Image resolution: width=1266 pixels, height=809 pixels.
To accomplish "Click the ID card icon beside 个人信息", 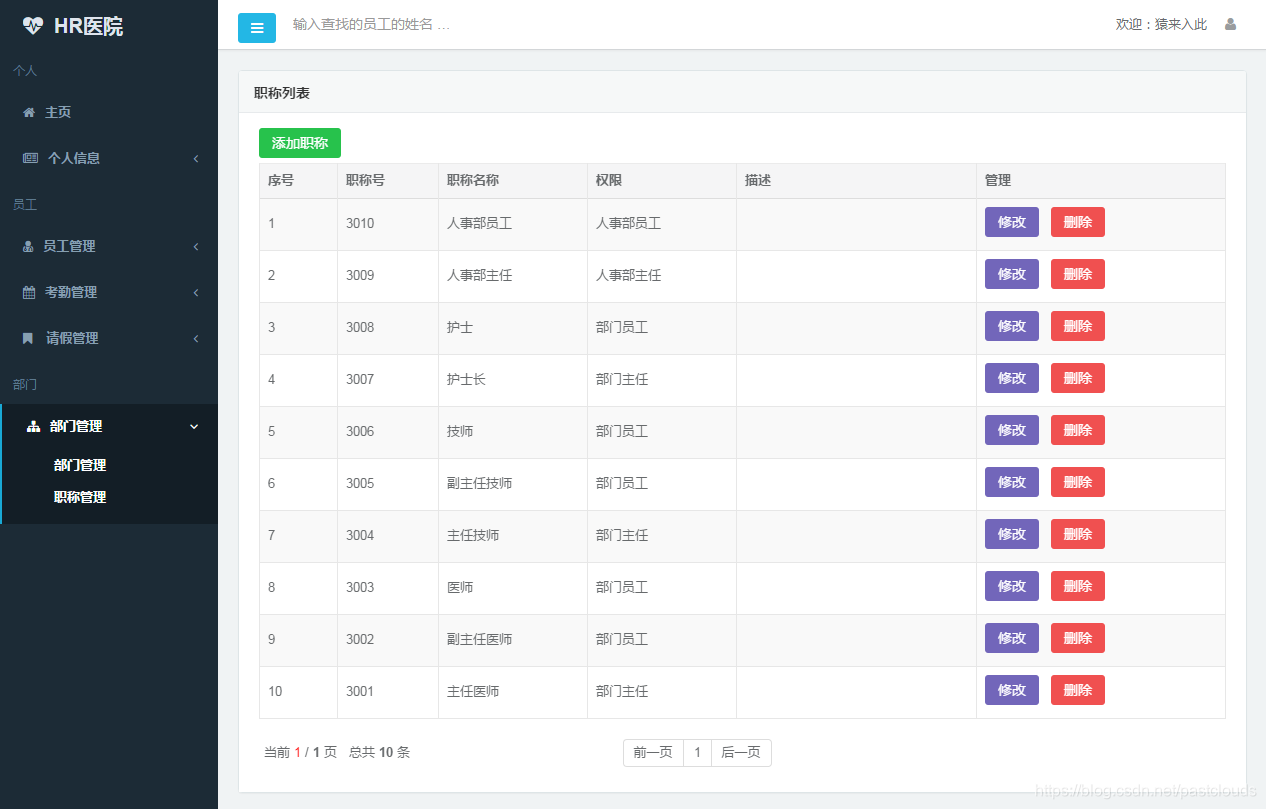I will (30, 158).
